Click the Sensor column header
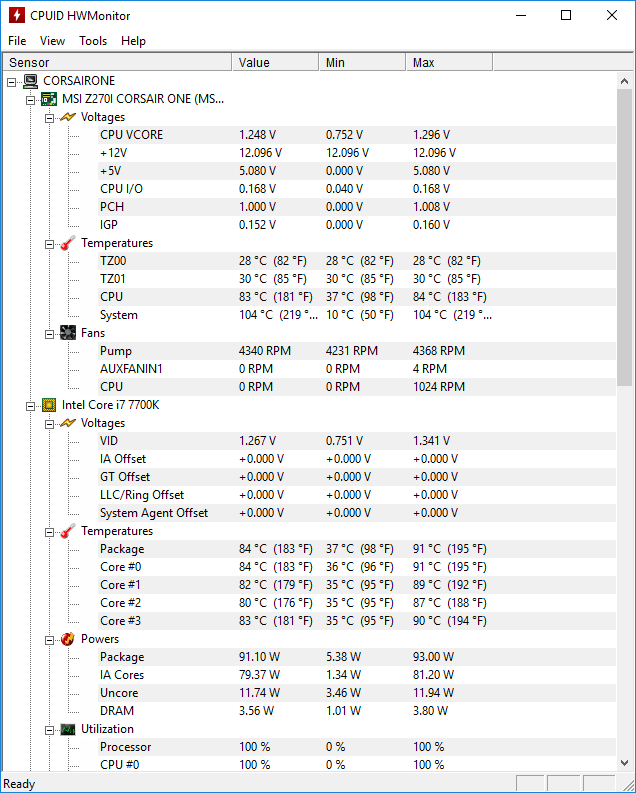636x793 pixels. (x=117, y=63)
